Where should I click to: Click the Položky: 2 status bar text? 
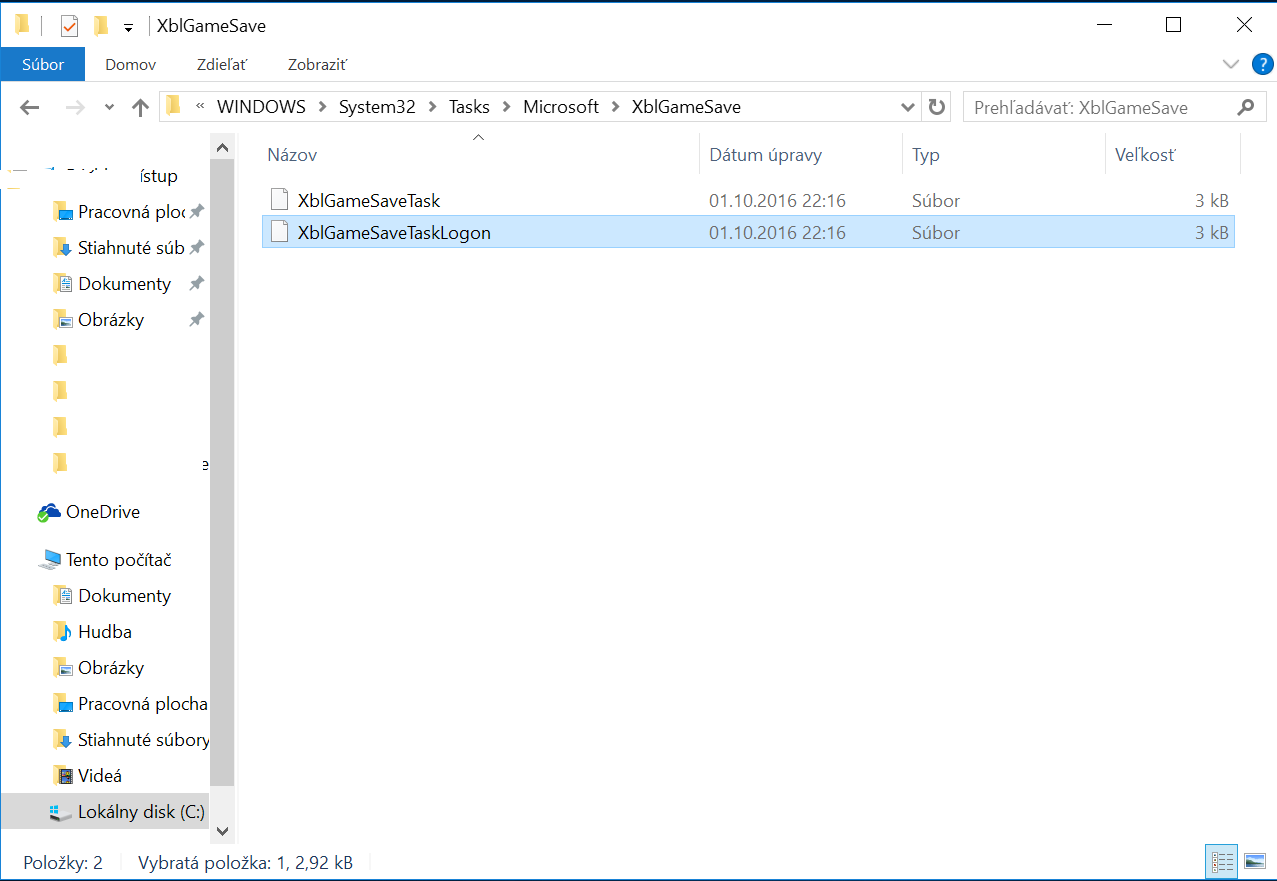point(63,862)
